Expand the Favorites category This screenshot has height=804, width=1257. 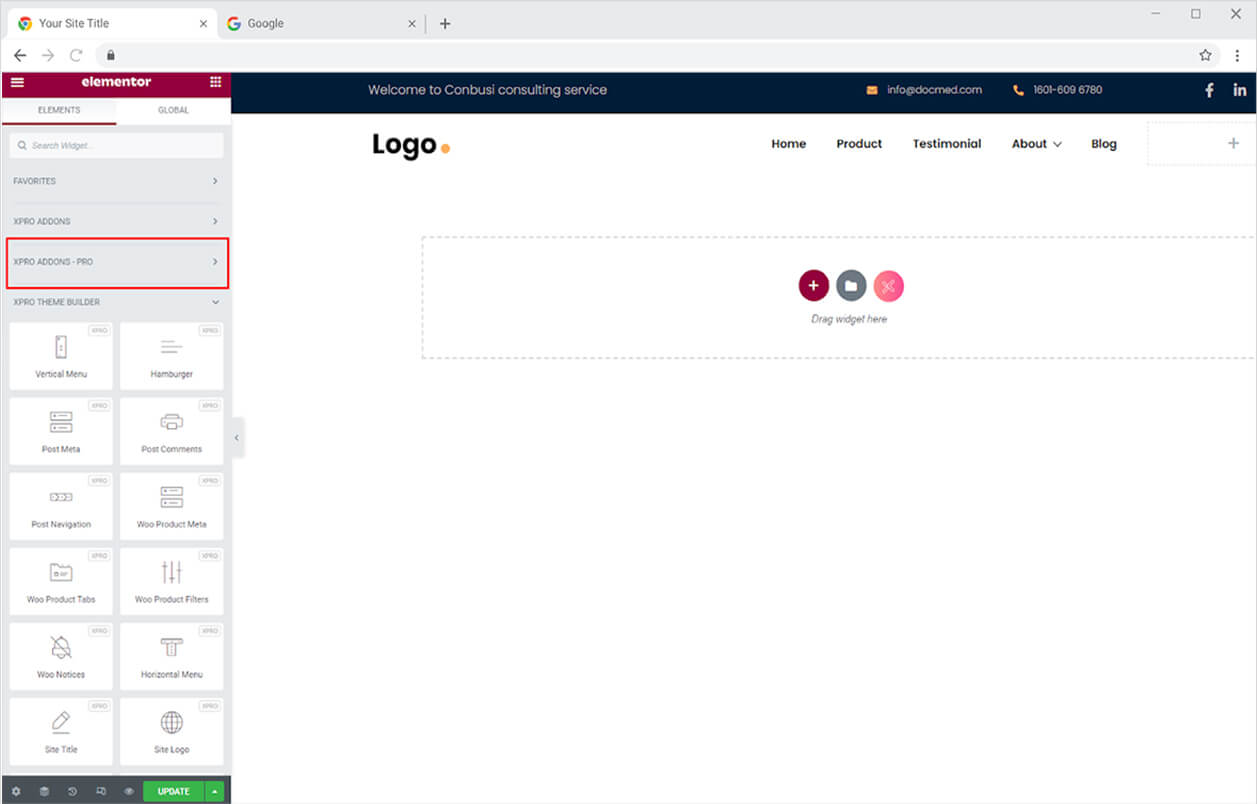tap(116, 181)
